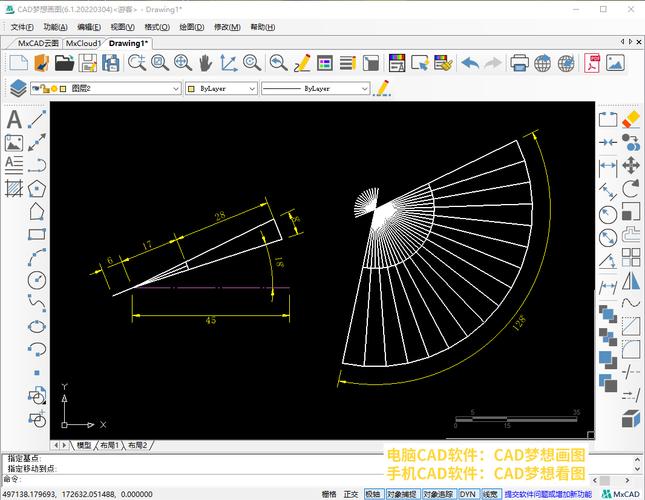Image resolution: width=645 pixels, height=500 pixels.
Task: Click the coordinates readout in status bar
Action: pyautogui.click(x=77, y=494)
